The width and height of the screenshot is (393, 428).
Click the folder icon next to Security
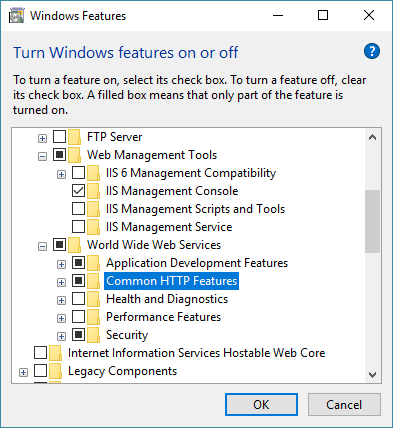coord(94,335)
